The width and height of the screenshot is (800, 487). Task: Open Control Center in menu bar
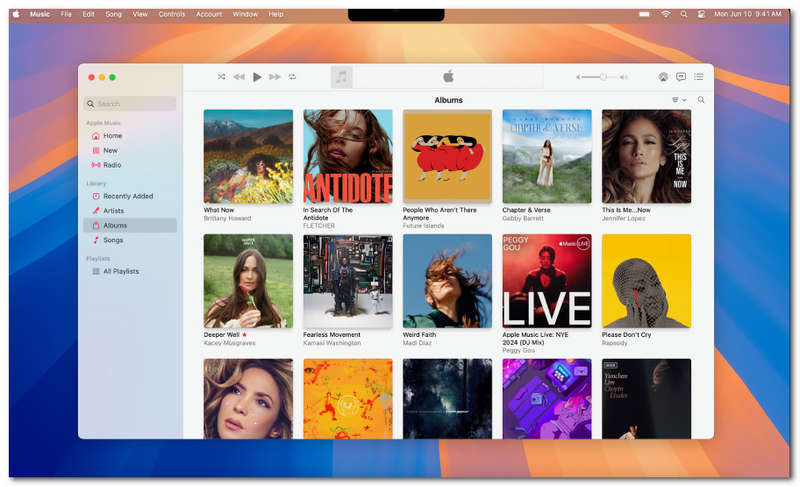click(702, 14)
